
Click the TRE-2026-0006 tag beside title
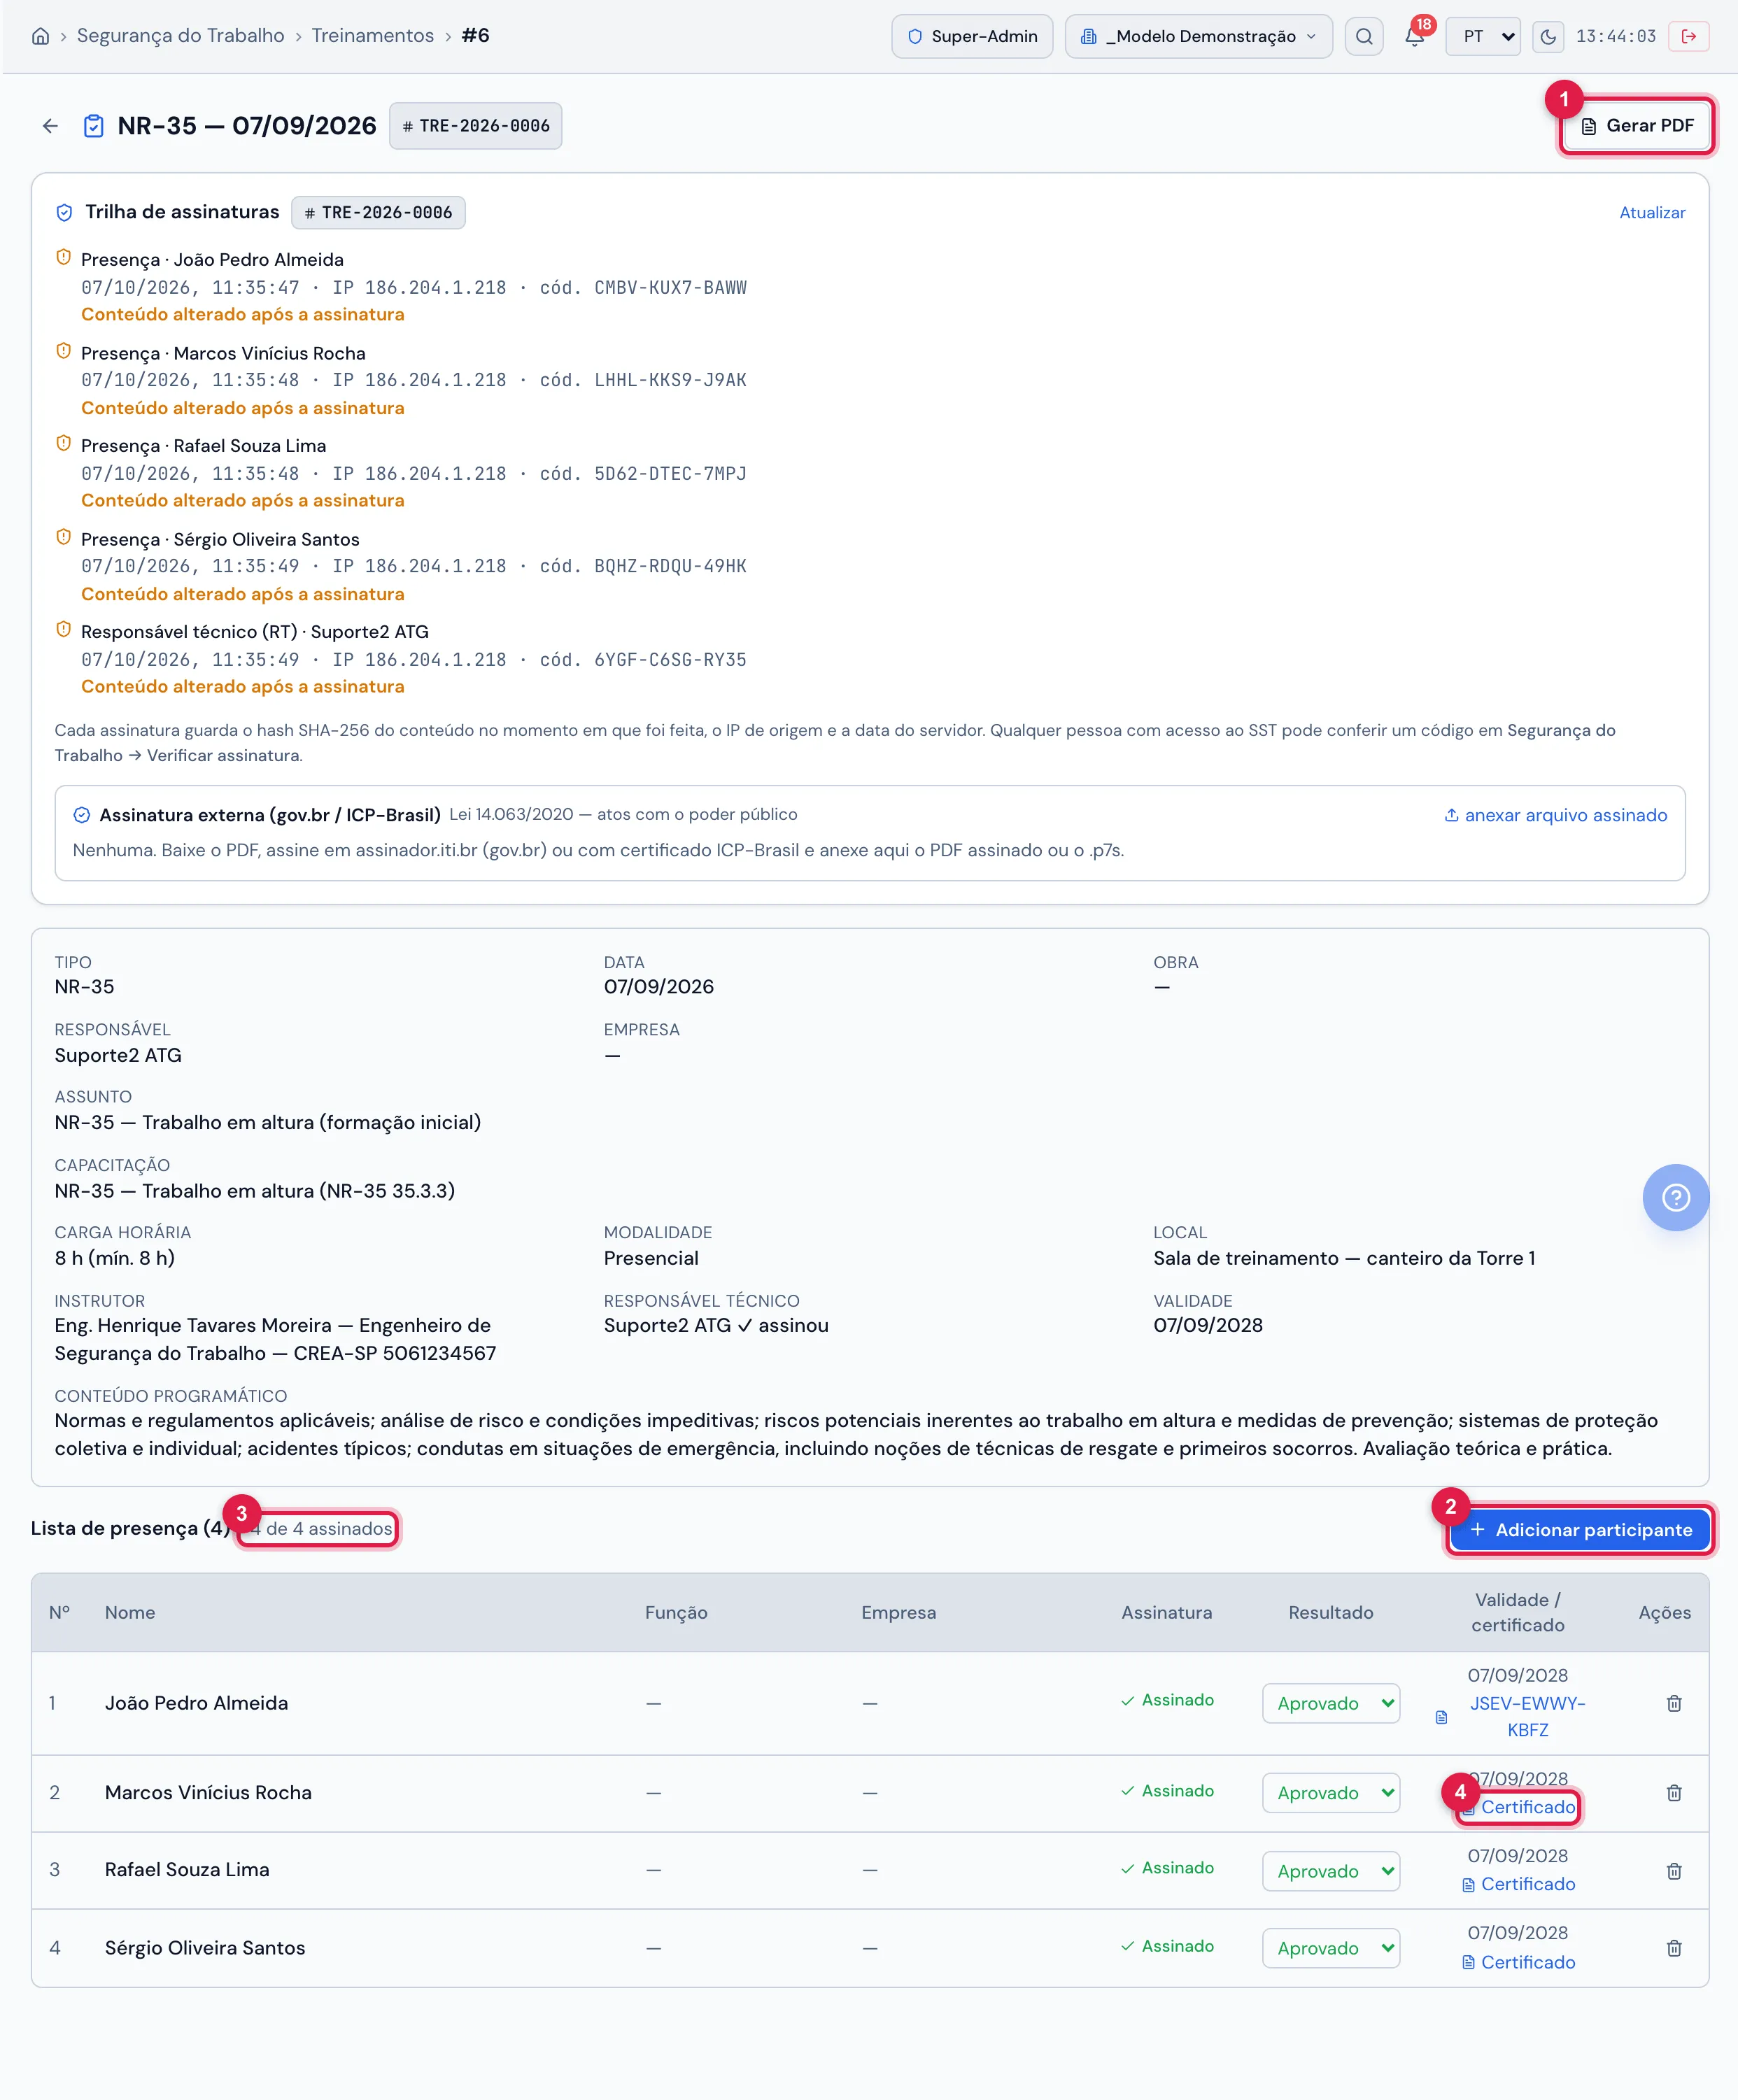475,126
